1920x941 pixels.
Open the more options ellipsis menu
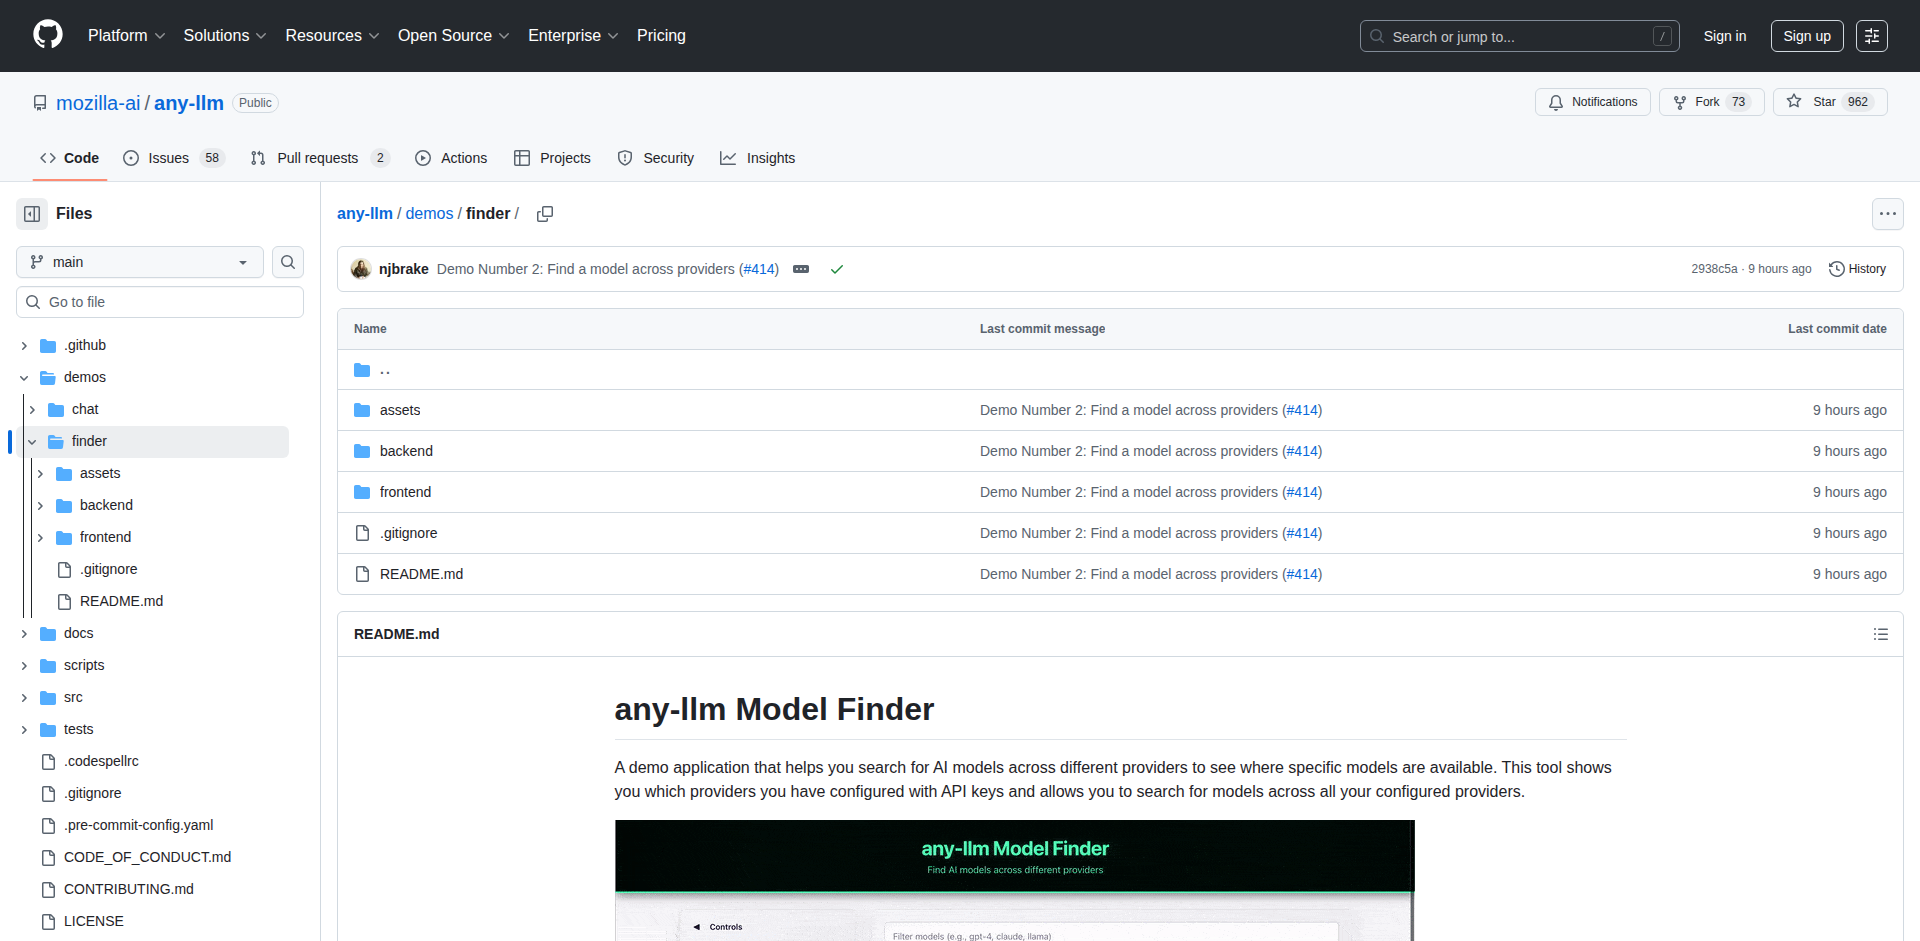(1887, 214)
